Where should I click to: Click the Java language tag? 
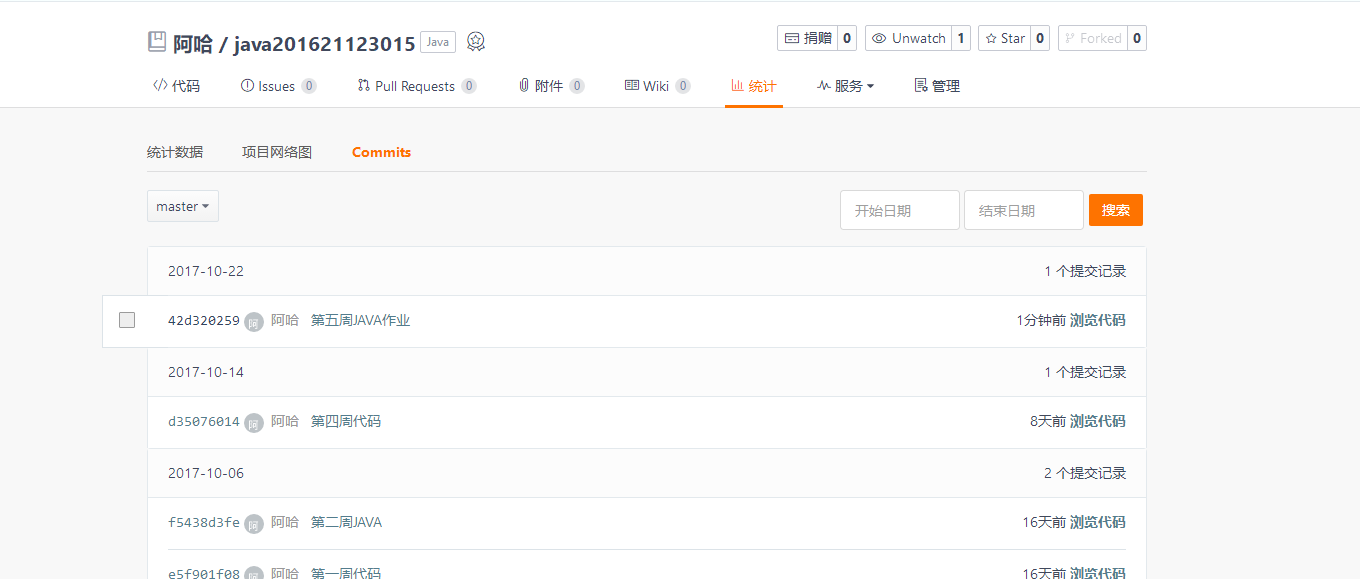point(438,42)
